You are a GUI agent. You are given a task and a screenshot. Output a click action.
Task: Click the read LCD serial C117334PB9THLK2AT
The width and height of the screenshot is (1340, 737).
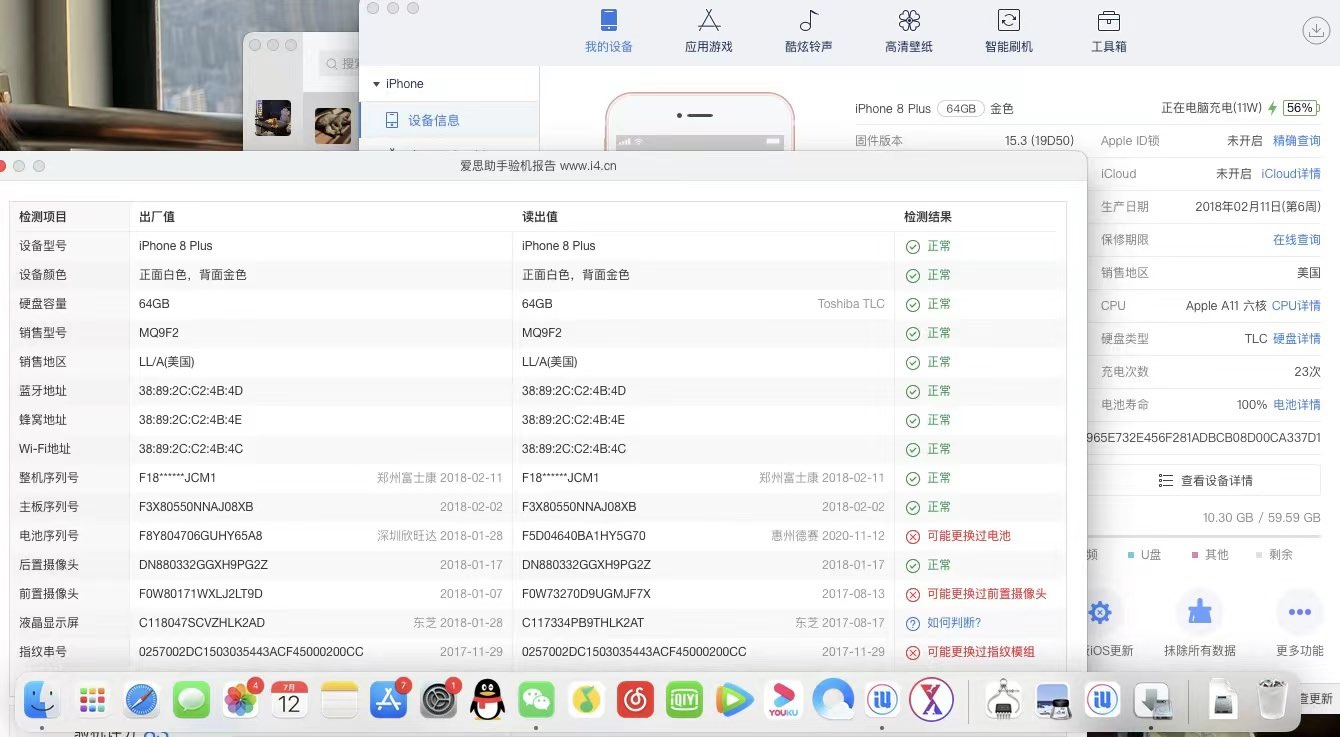click(583, 623)
